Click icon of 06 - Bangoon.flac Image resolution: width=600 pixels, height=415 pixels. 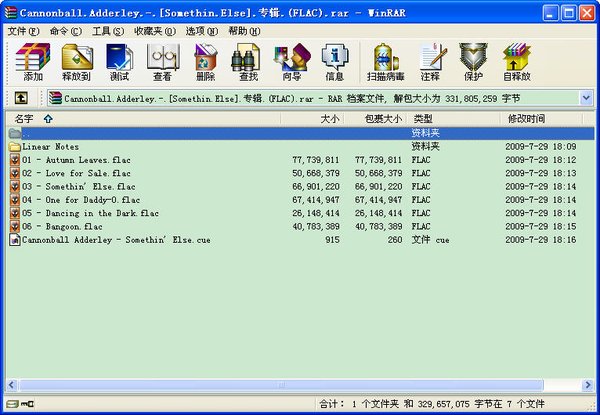15,226
